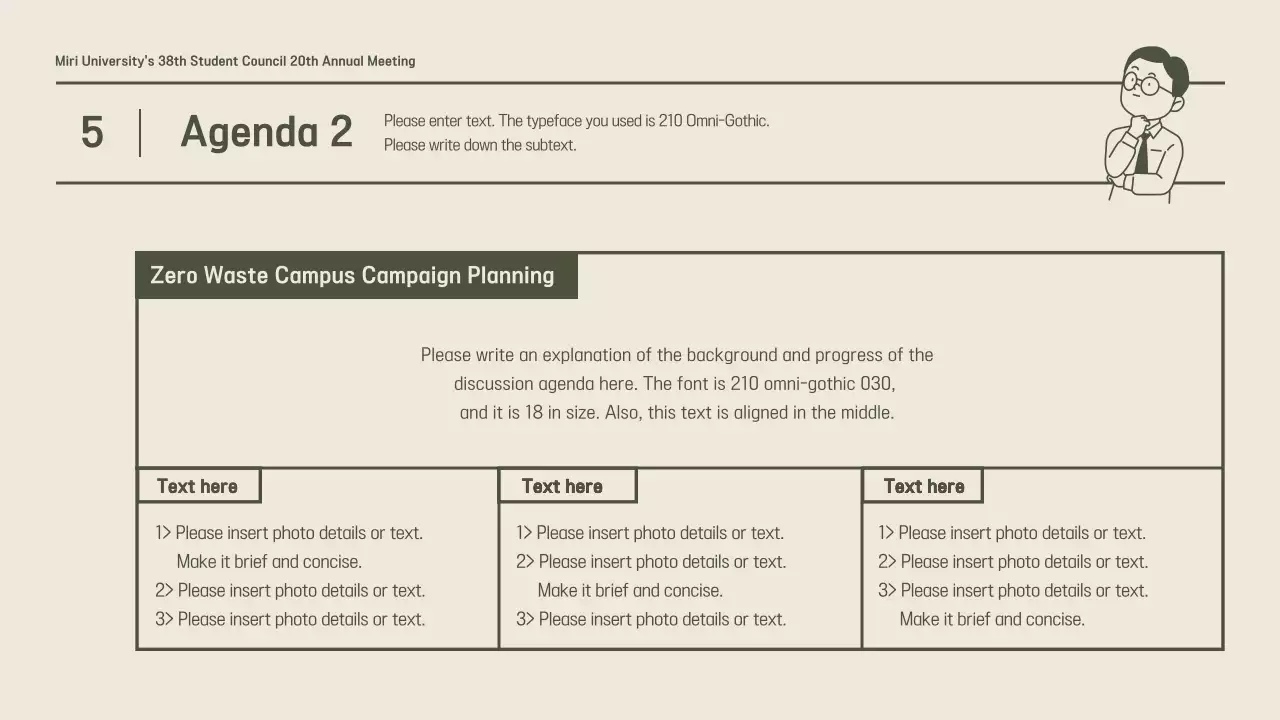Select the right column 'Text here' label
Viewport: 1280px width, 720px height.
pyautogui.click(x=924, y=487)
